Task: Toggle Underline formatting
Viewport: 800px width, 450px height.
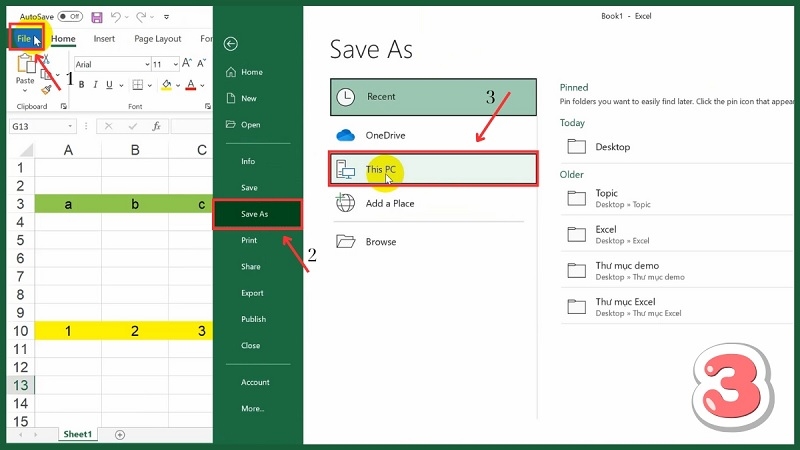Action: pyautogui.click(x=109, y=85)
